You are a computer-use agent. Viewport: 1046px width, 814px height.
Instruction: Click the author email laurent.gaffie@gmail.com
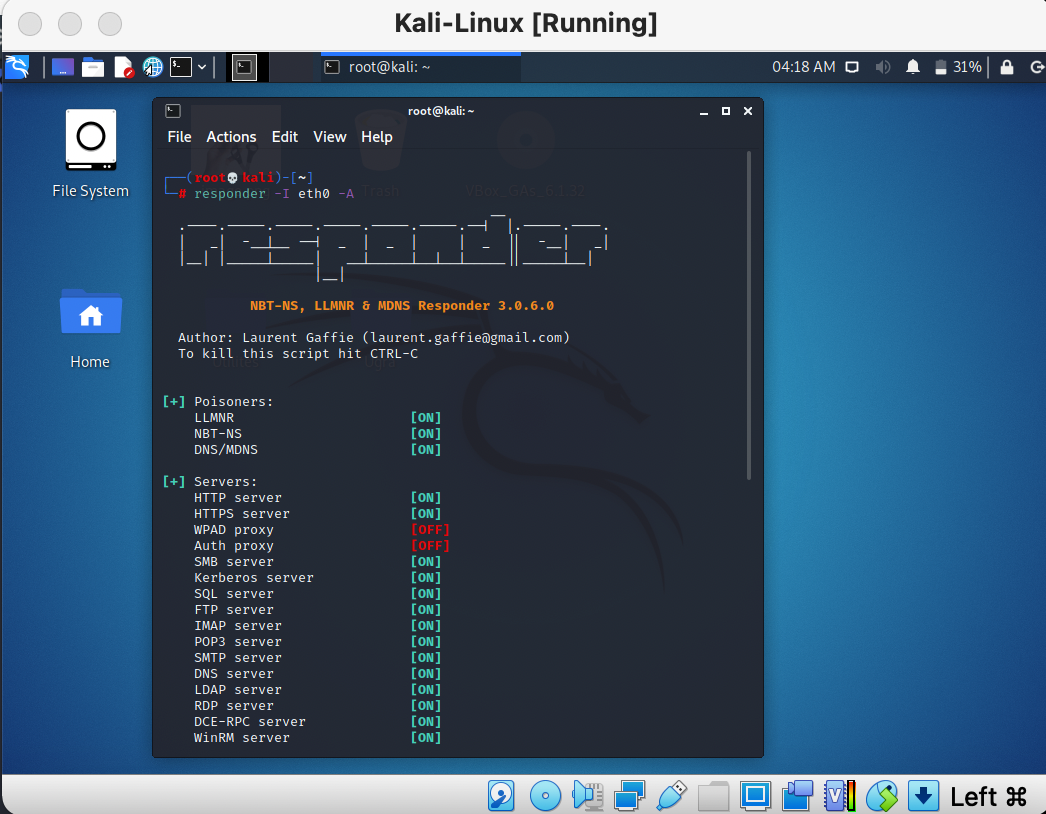tap(466, 338)
